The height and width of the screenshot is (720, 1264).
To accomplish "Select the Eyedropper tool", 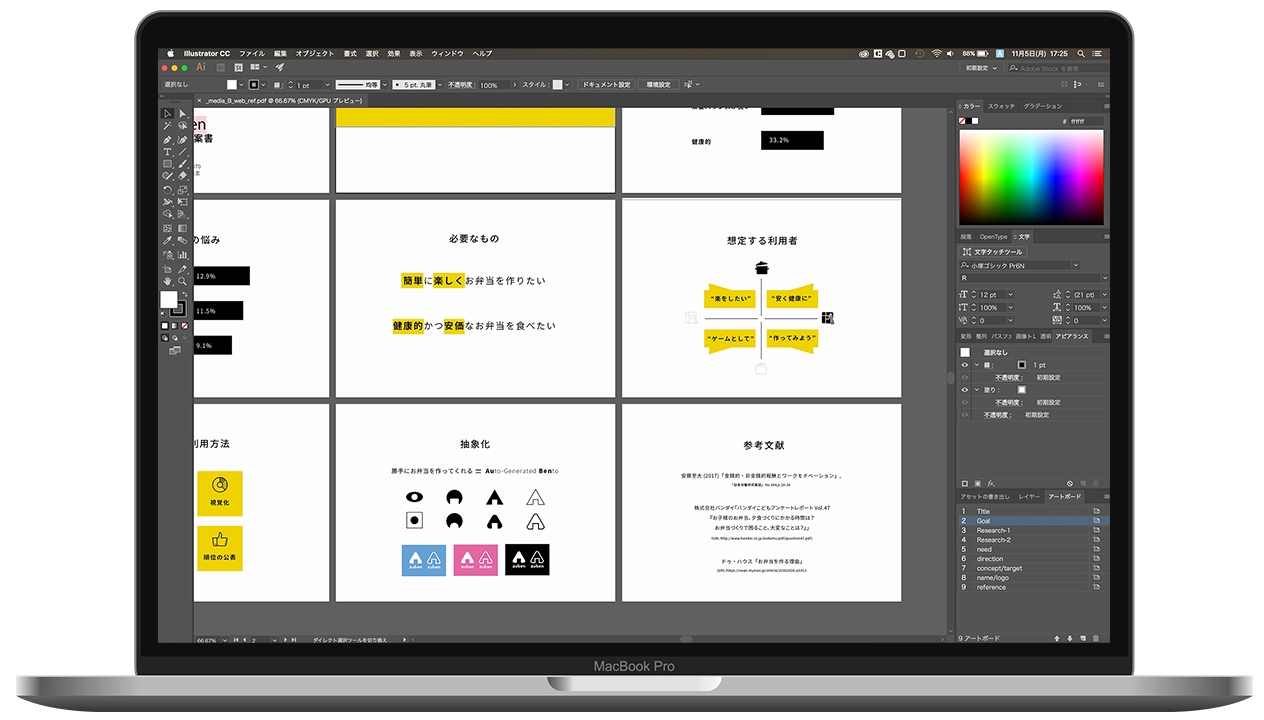I will [x=168, y=240].
